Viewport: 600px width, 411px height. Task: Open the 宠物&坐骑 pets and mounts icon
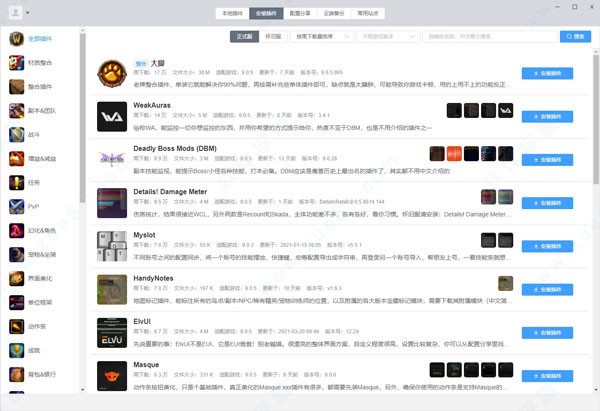click(16, 254)
